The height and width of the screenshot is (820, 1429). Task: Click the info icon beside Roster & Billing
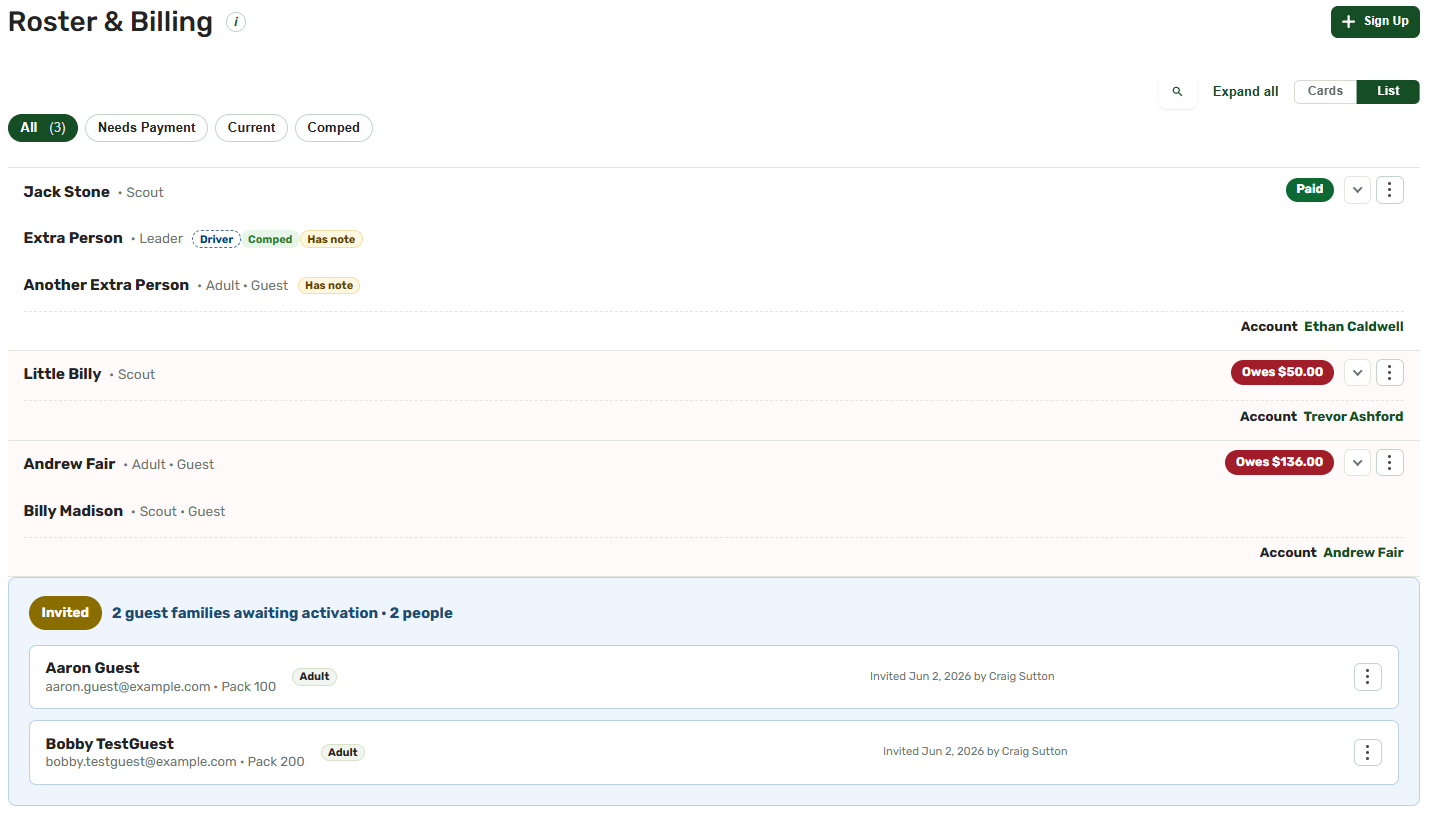[x=236, y=22]
